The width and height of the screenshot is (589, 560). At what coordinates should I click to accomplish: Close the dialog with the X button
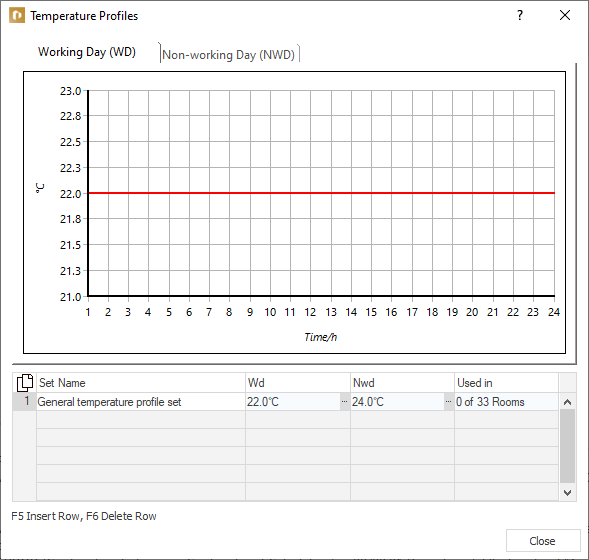(565, 15)
